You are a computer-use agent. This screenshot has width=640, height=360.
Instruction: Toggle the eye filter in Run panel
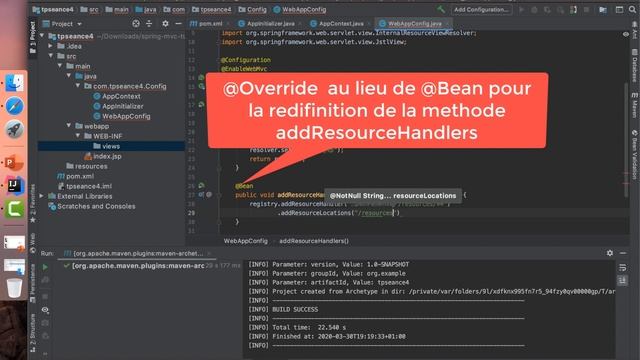tap(45, 310)
